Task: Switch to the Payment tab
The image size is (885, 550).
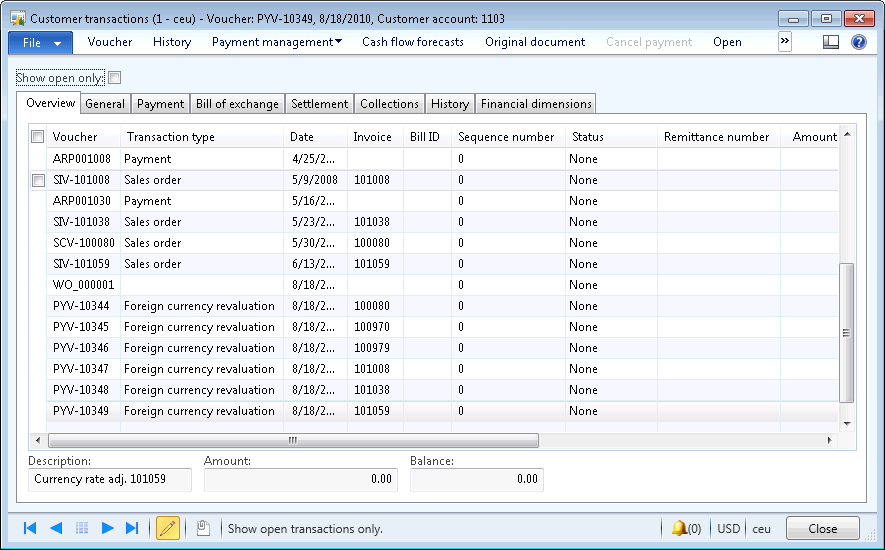Action: click(160, 104)
